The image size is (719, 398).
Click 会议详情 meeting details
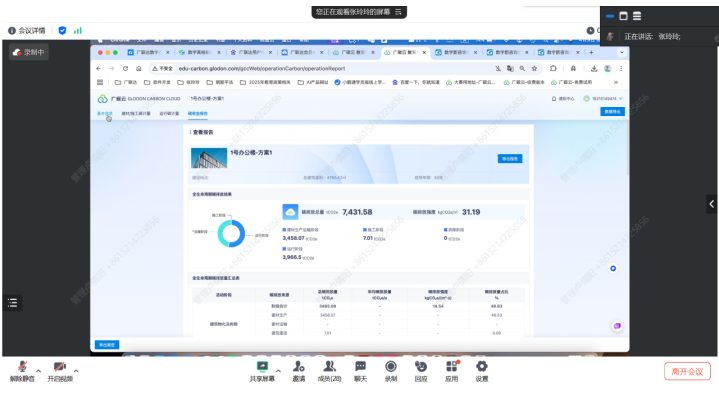27,30
